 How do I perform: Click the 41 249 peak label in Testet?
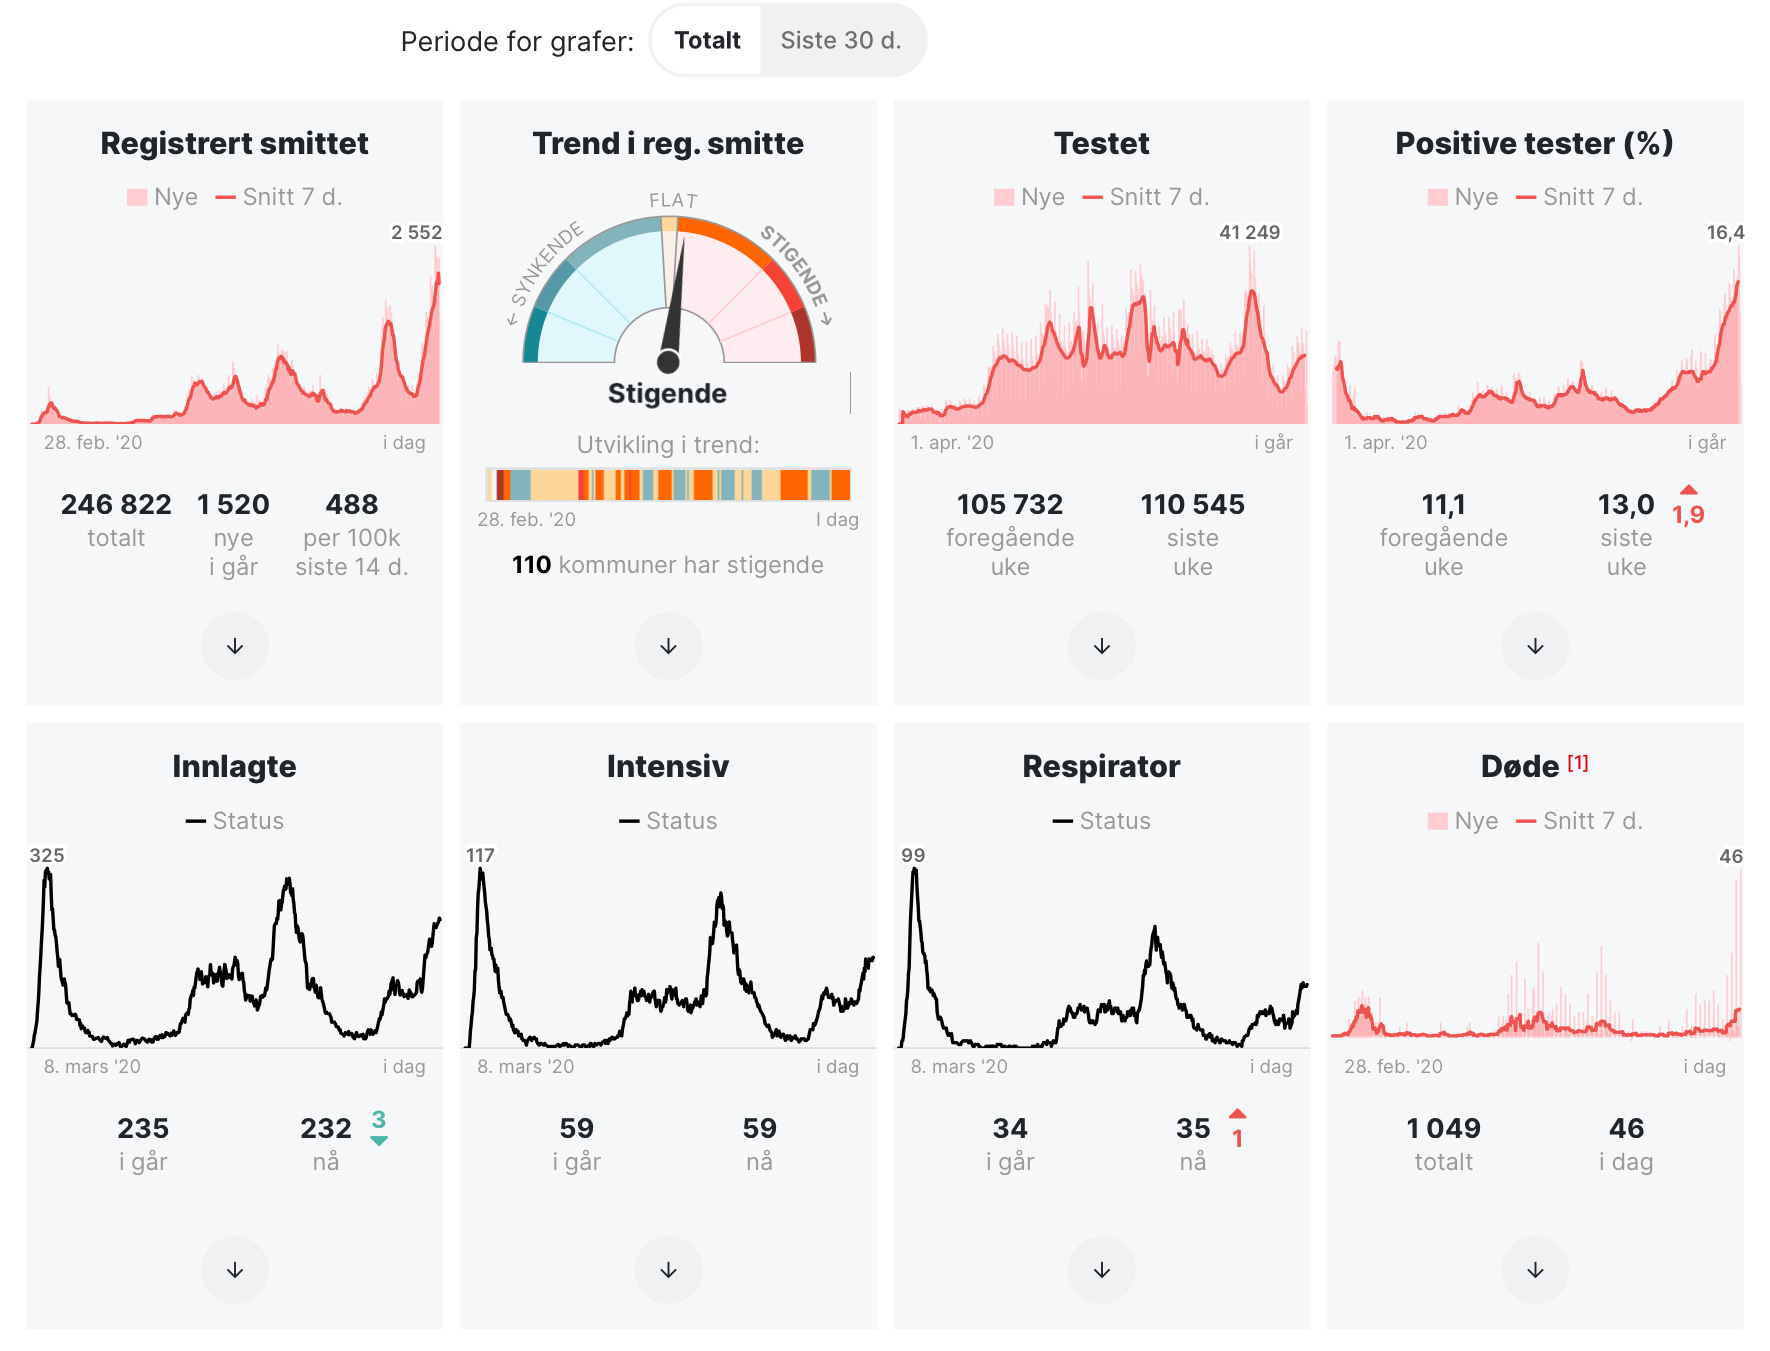coord(1249,232)
